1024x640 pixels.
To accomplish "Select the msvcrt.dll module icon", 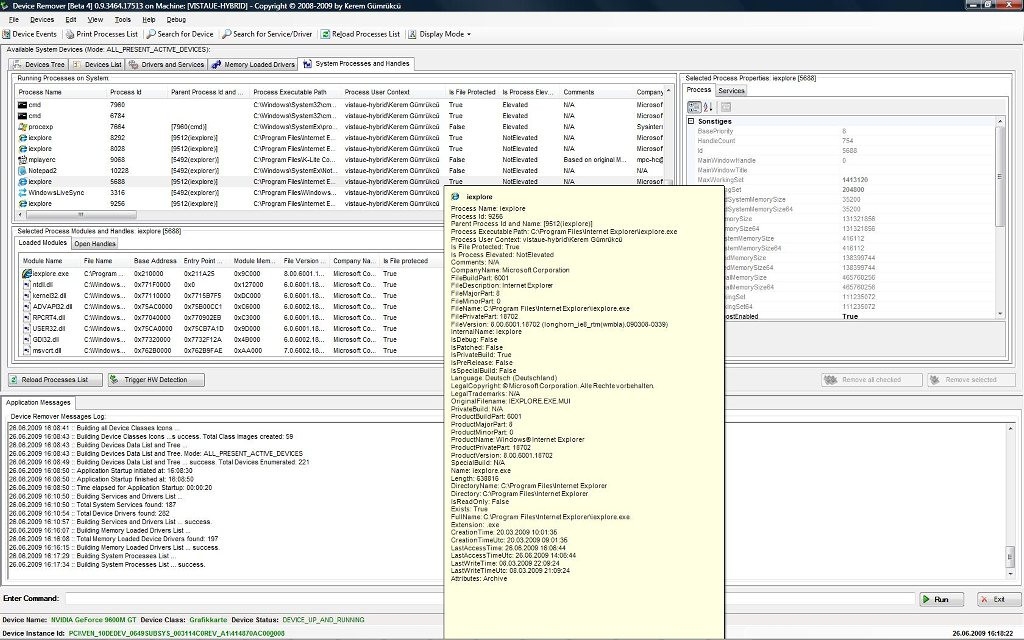I will [27, 351].
